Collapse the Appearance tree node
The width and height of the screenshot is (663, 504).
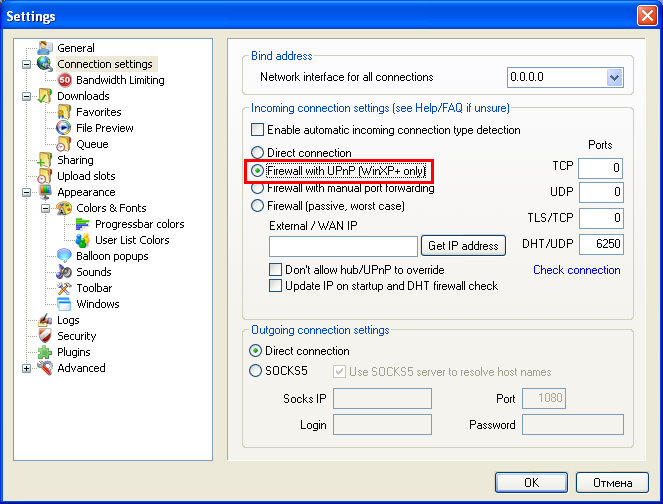[x=26, y=192]
